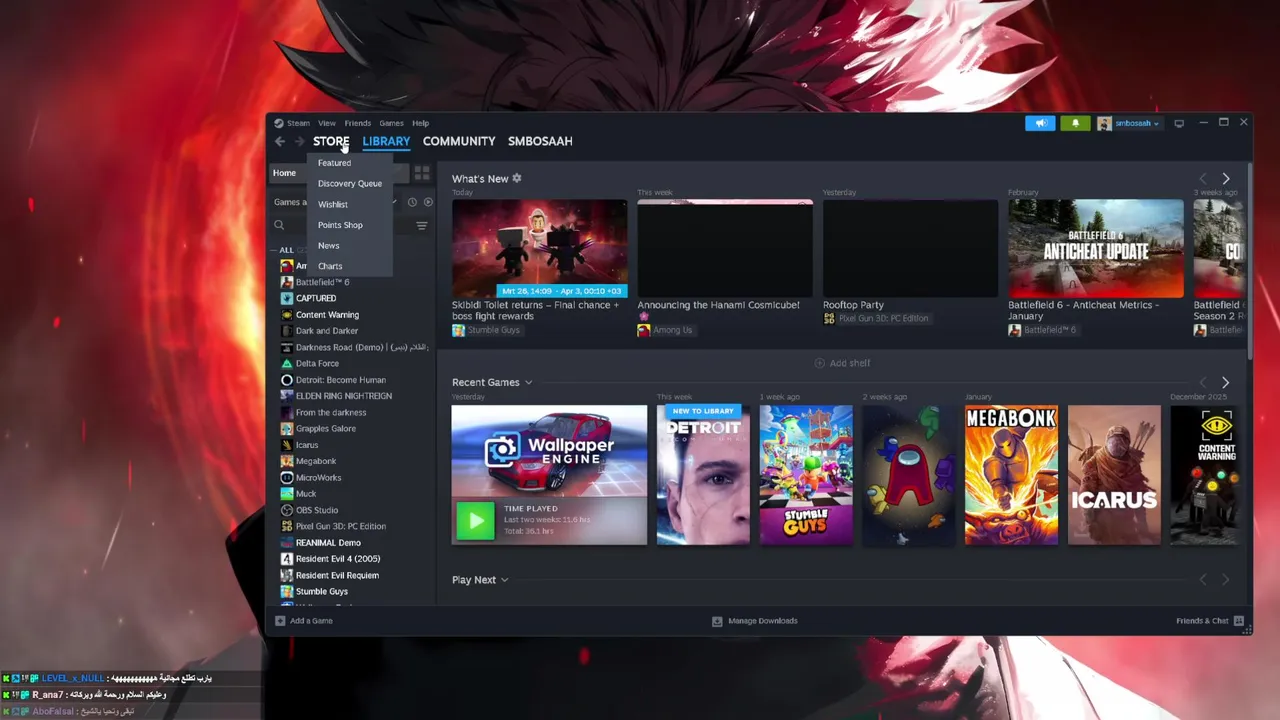Screen dimensions: 1280x720
Task: Click the Home button in library sidebar
Action: [x=284, y=173]
